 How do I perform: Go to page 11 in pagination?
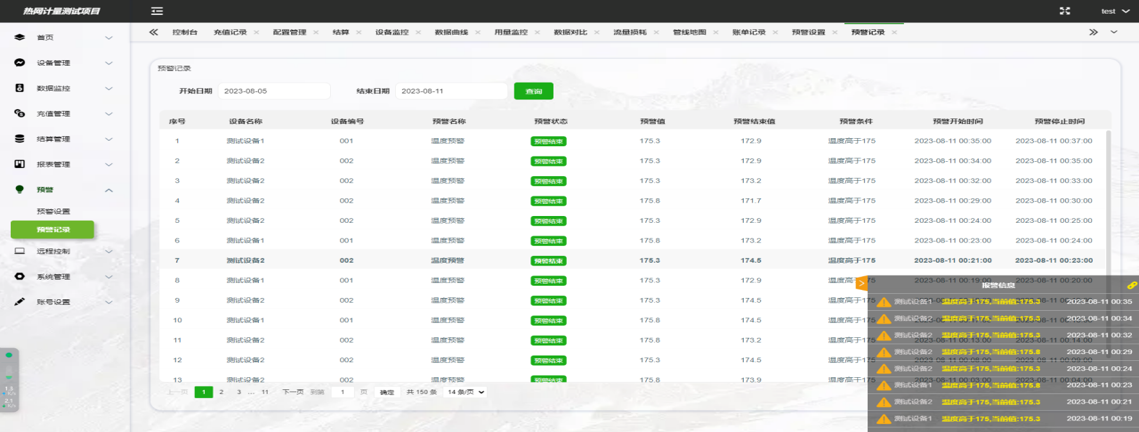(x=265, y=392)
